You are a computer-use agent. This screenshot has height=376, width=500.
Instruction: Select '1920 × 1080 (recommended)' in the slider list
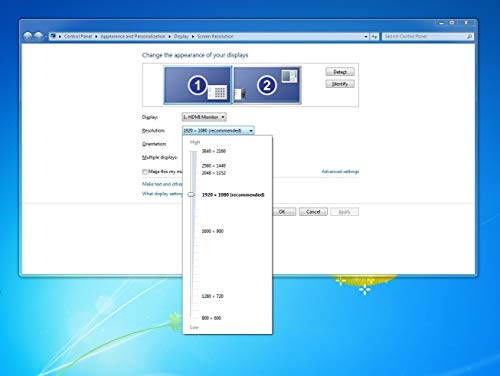(x=233, y=195)
